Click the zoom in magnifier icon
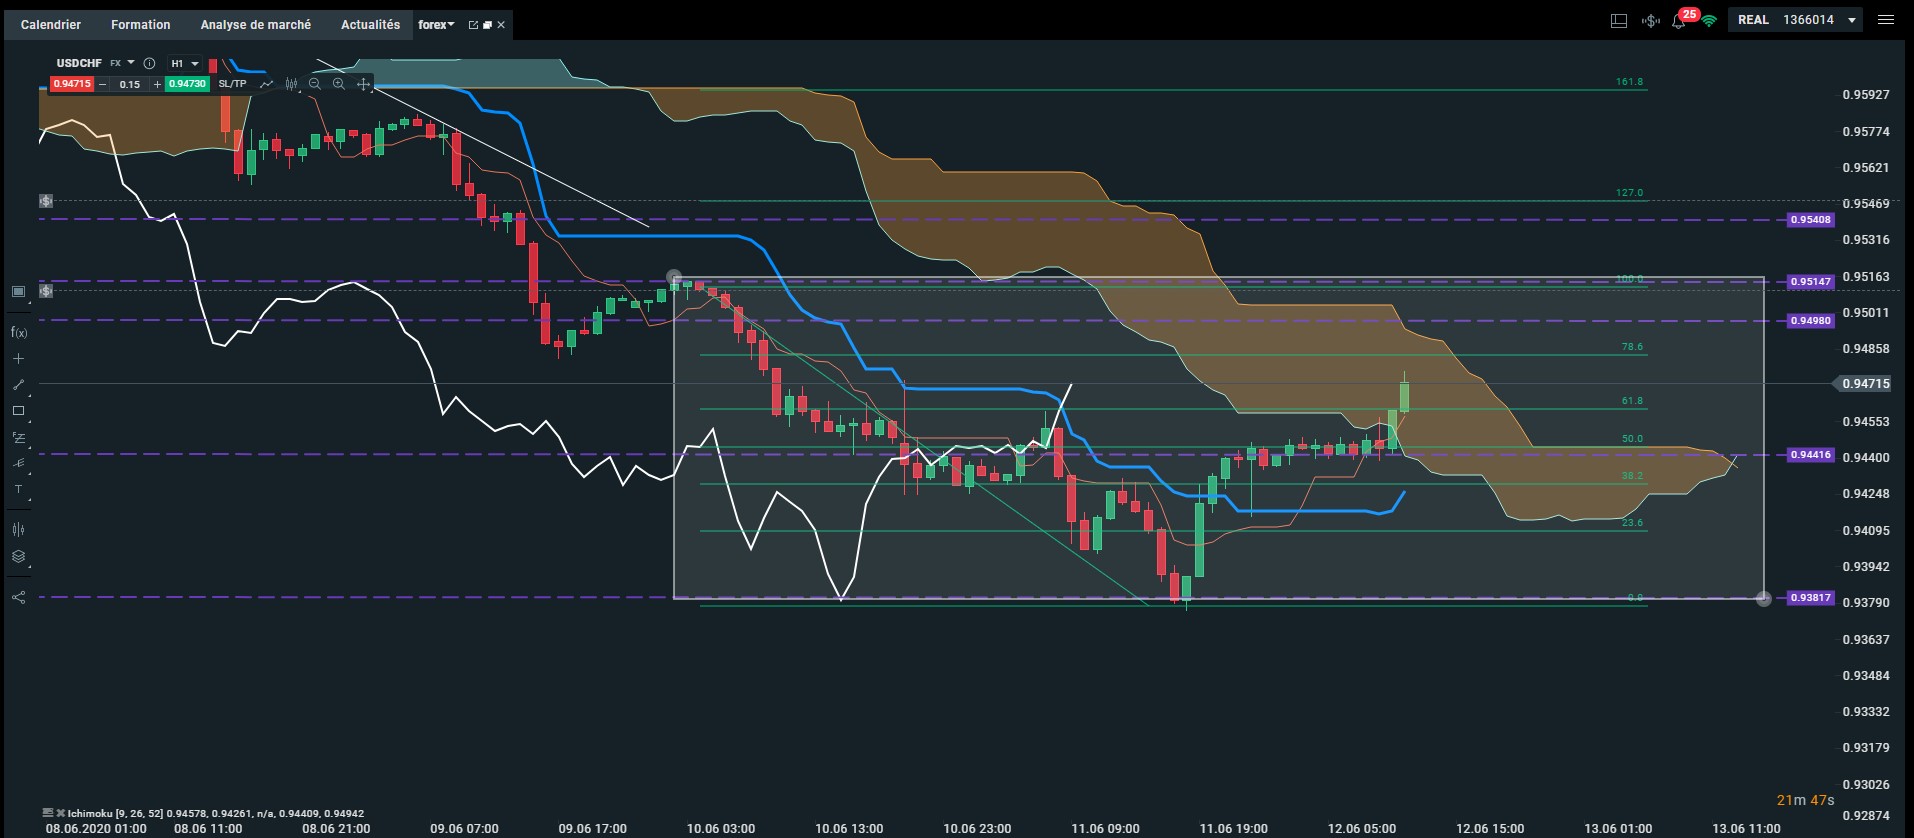 [x=339, y=84]
